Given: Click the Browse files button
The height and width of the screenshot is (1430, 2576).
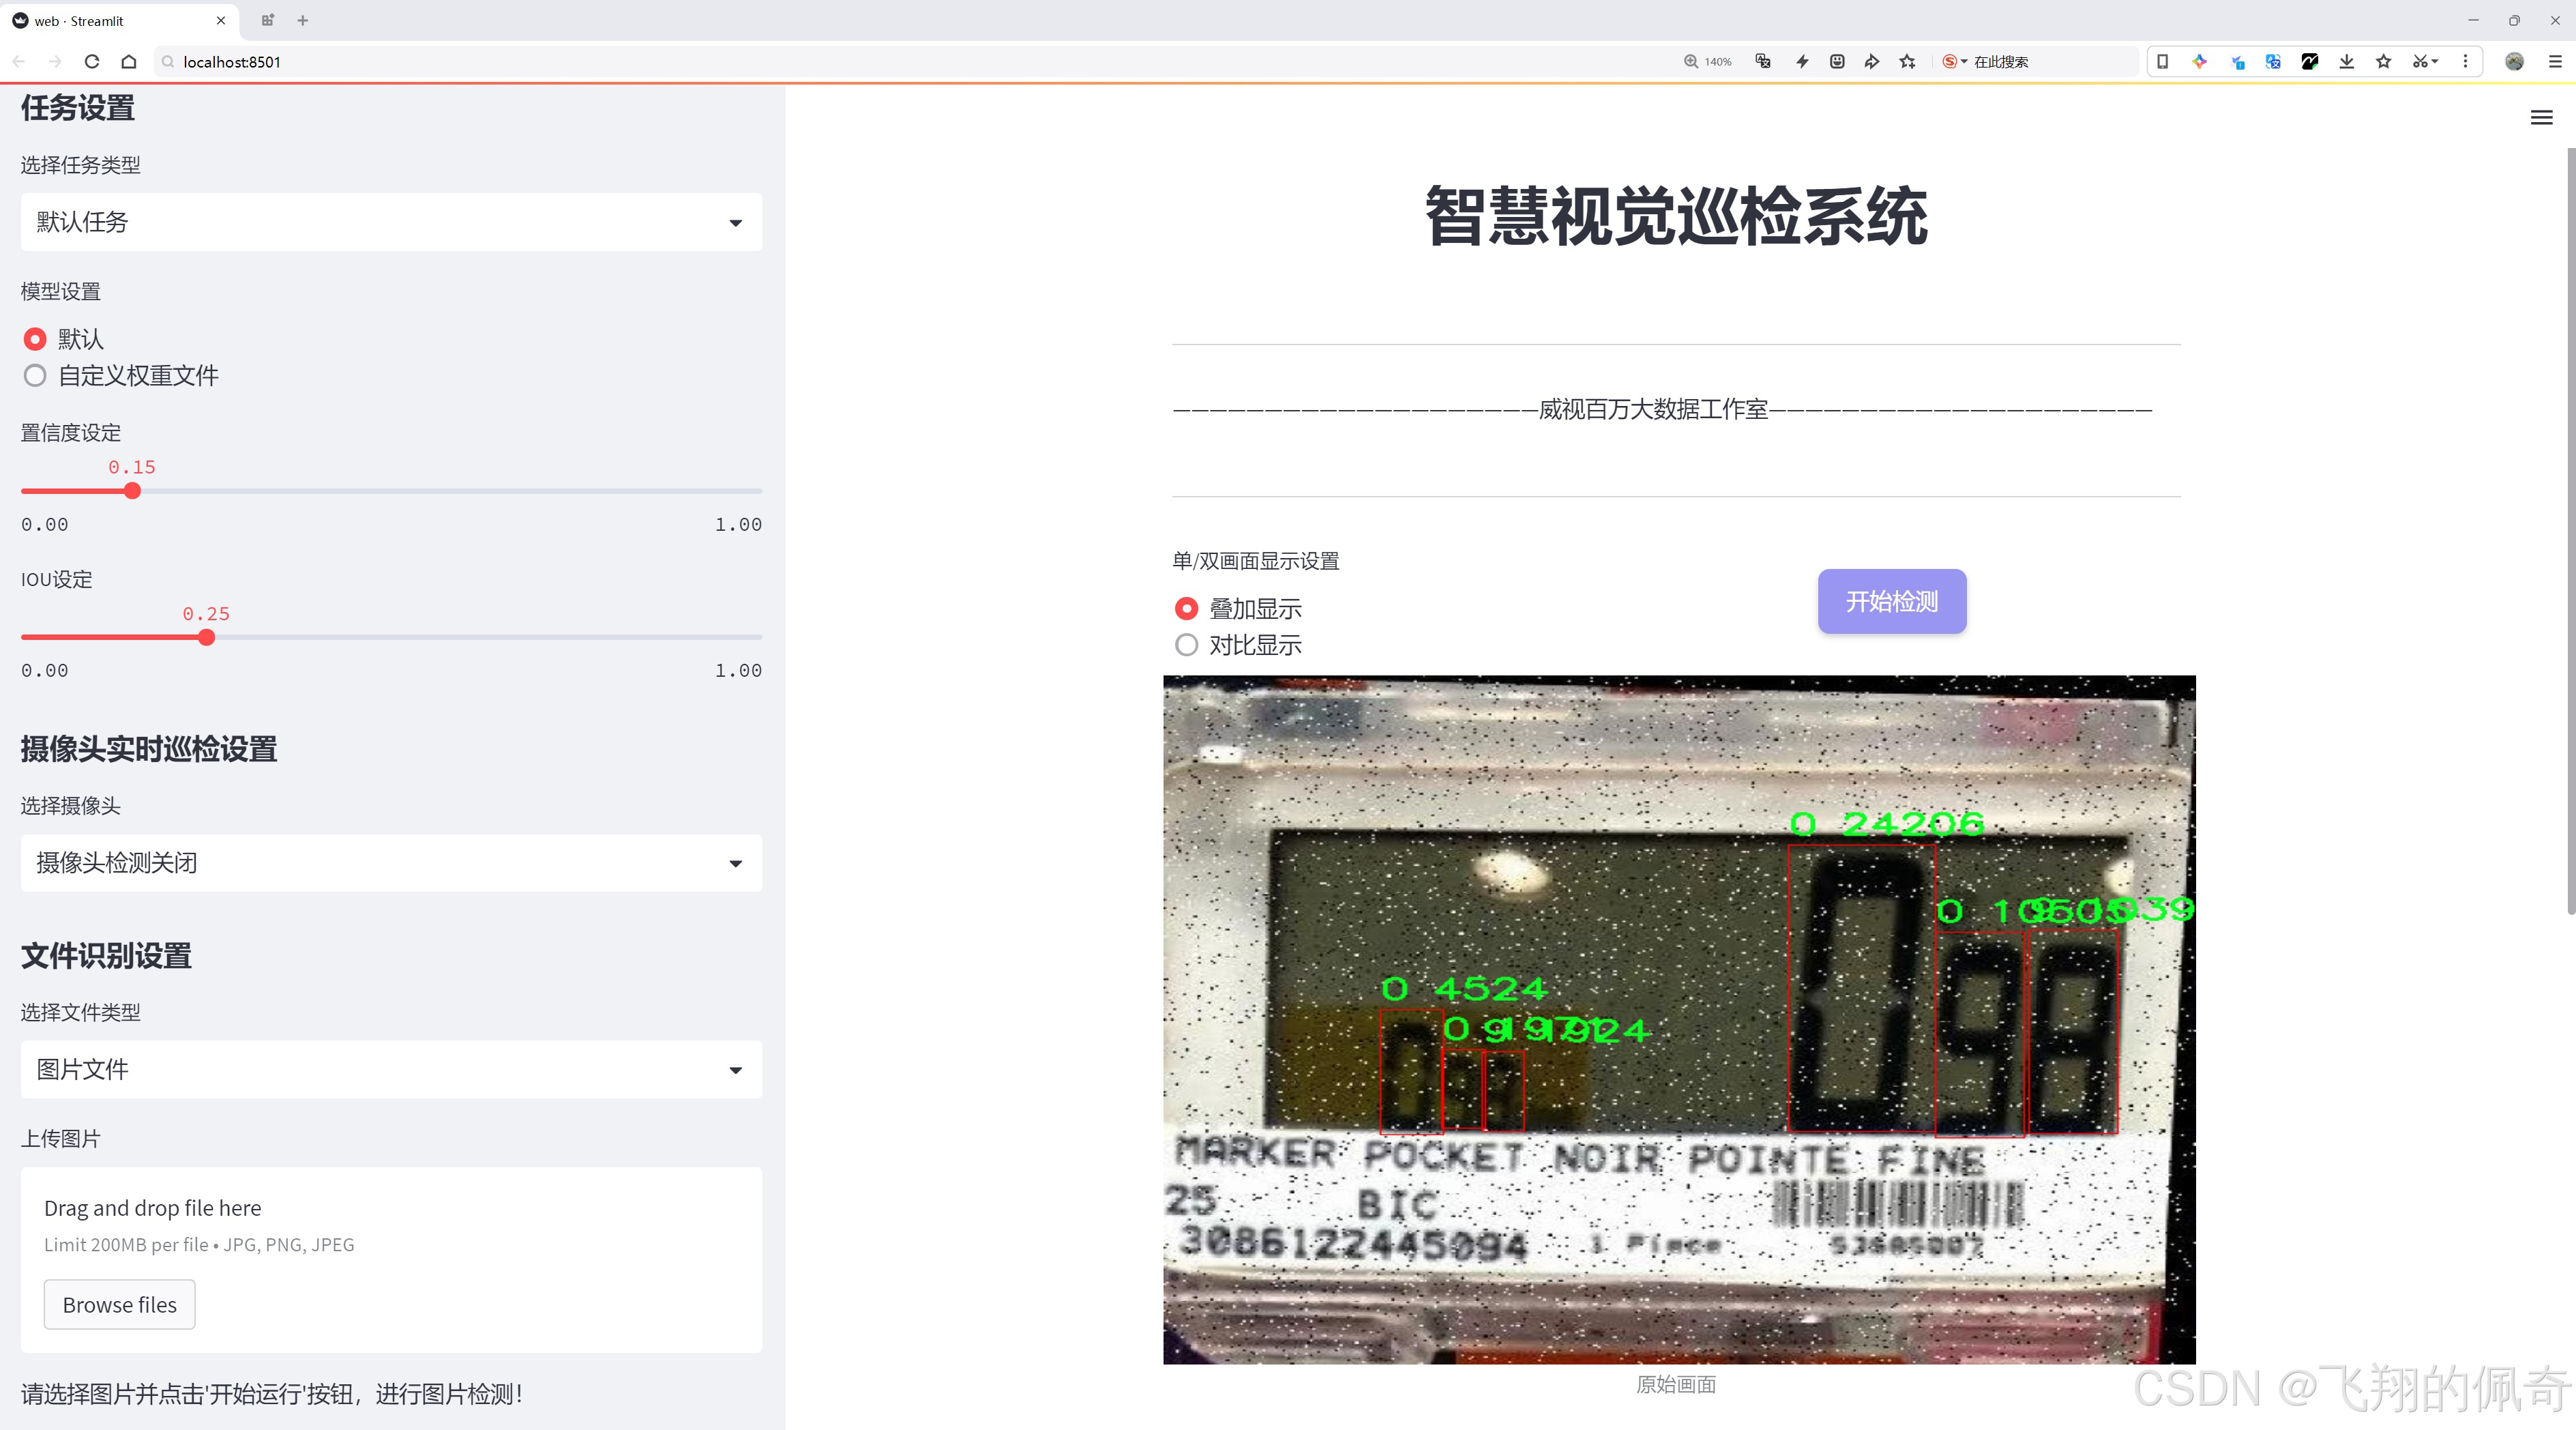Looking at the screenshot, I should pyautogui.click(x=119, y=1305).
